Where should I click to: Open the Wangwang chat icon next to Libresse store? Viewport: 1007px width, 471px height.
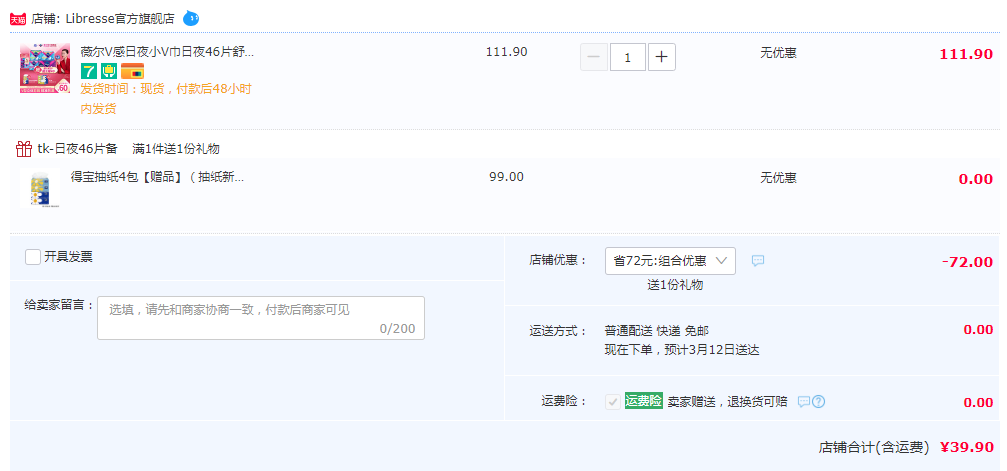point(191,19)
